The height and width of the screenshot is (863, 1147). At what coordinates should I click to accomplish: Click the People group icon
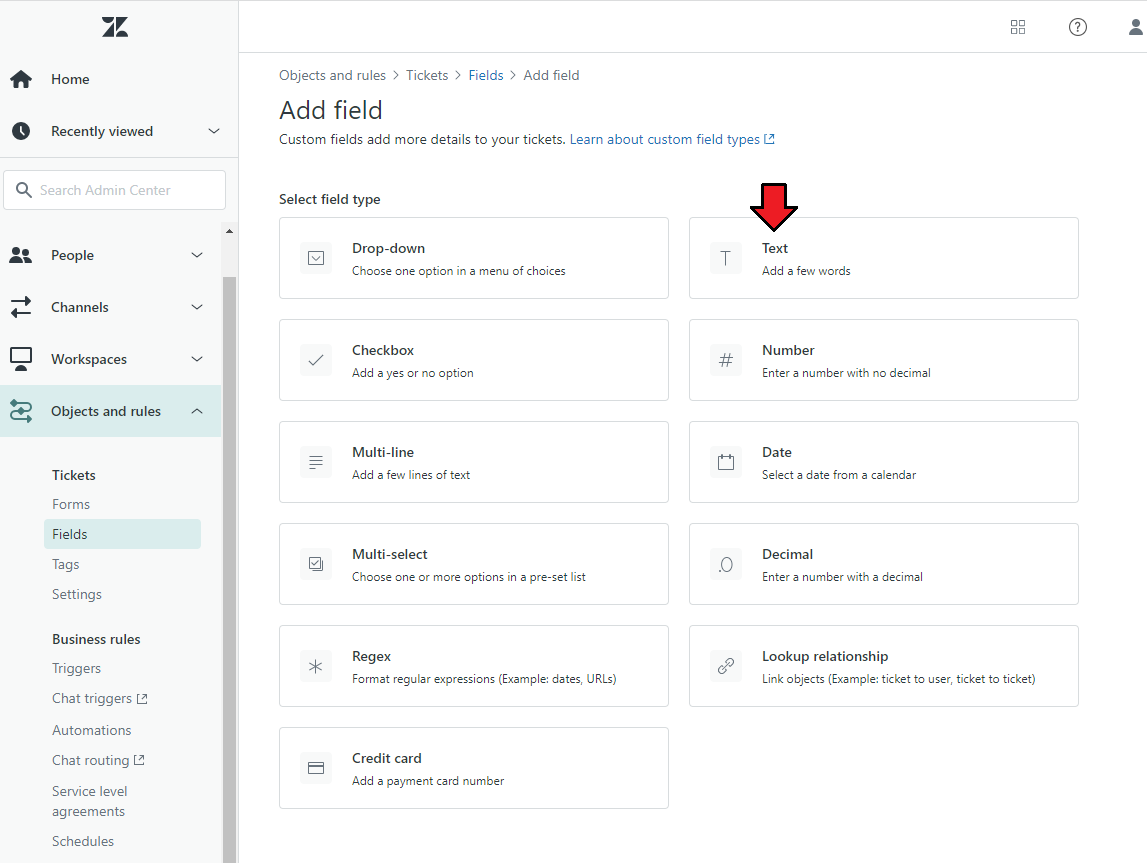(20, 255)
